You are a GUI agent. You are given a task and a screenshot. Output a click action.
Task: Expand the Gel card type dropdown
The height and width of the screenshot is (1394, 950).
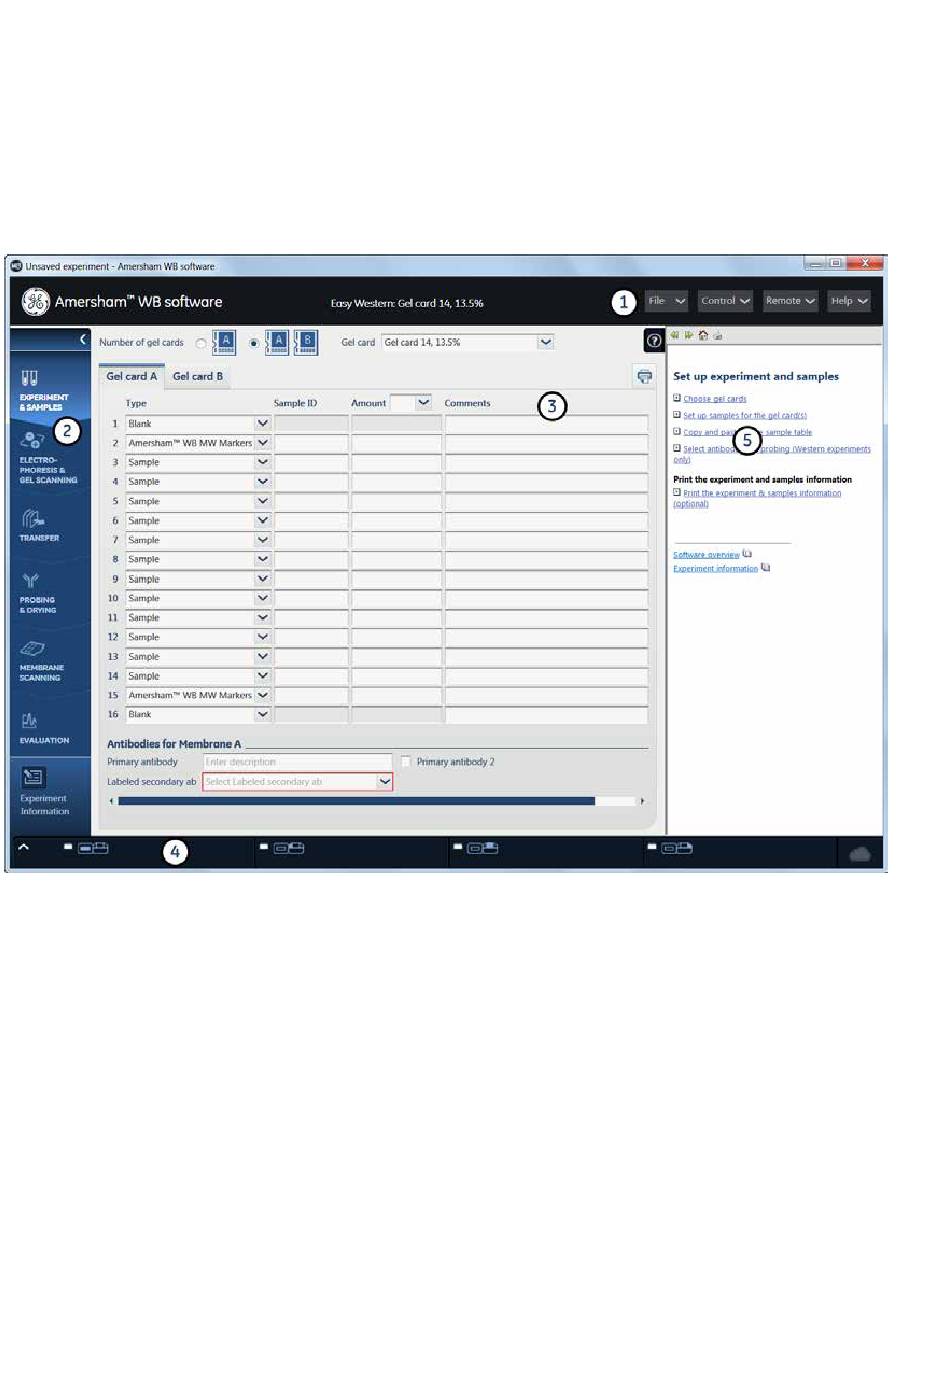pos(545,342)
